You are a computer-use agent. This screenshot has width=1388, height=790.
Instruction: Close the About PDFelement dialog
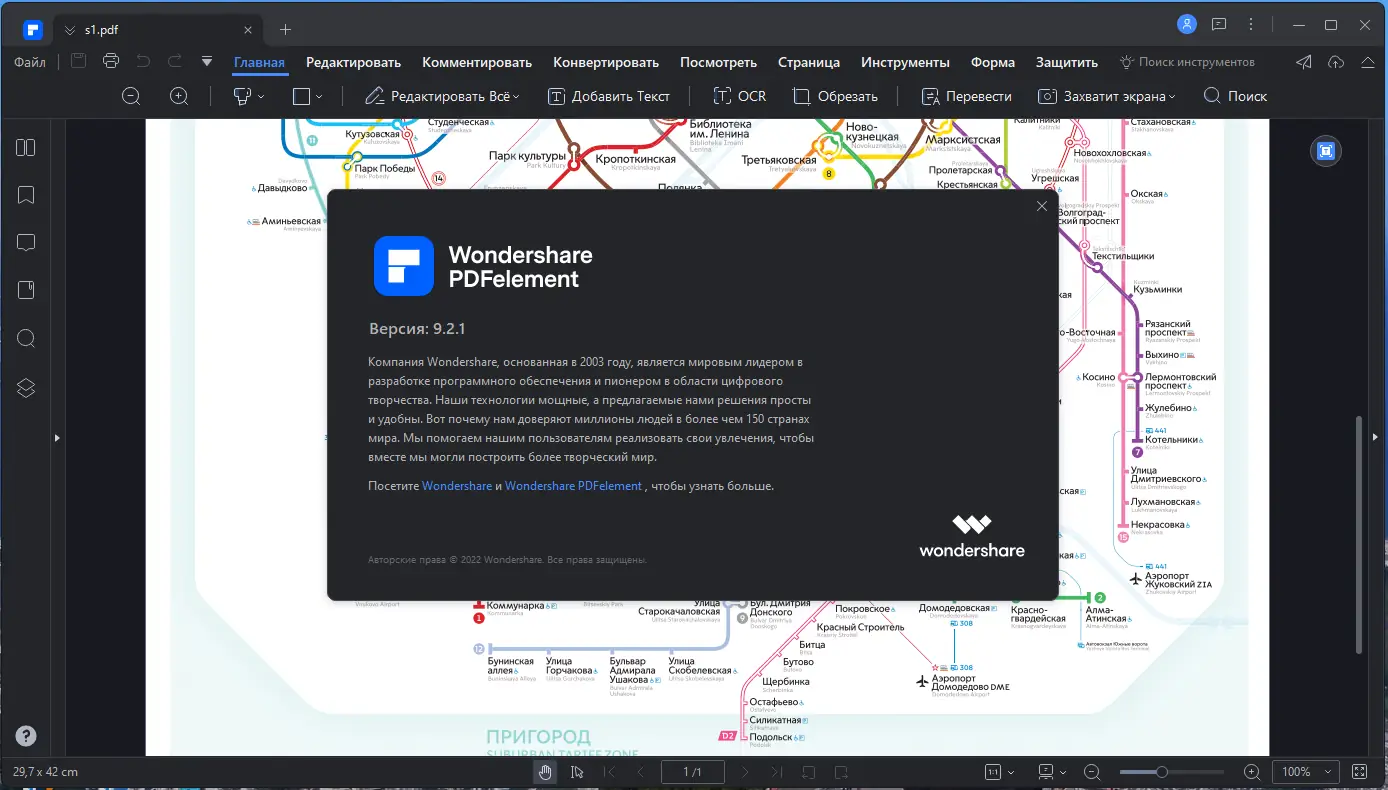tap(1041, 206)
